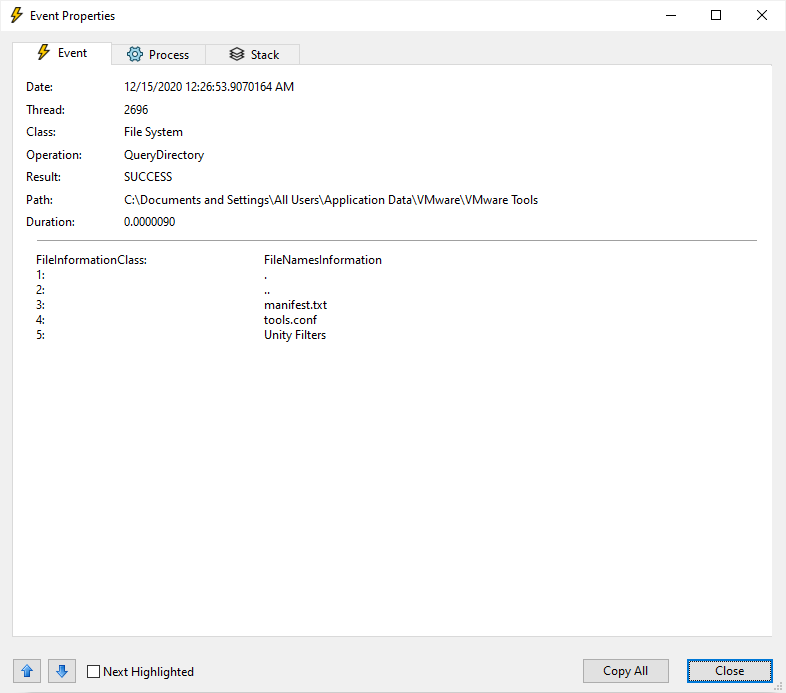
Task: Go to next event with down arrow
Action: pyautogui.click(x=61, y=671)
